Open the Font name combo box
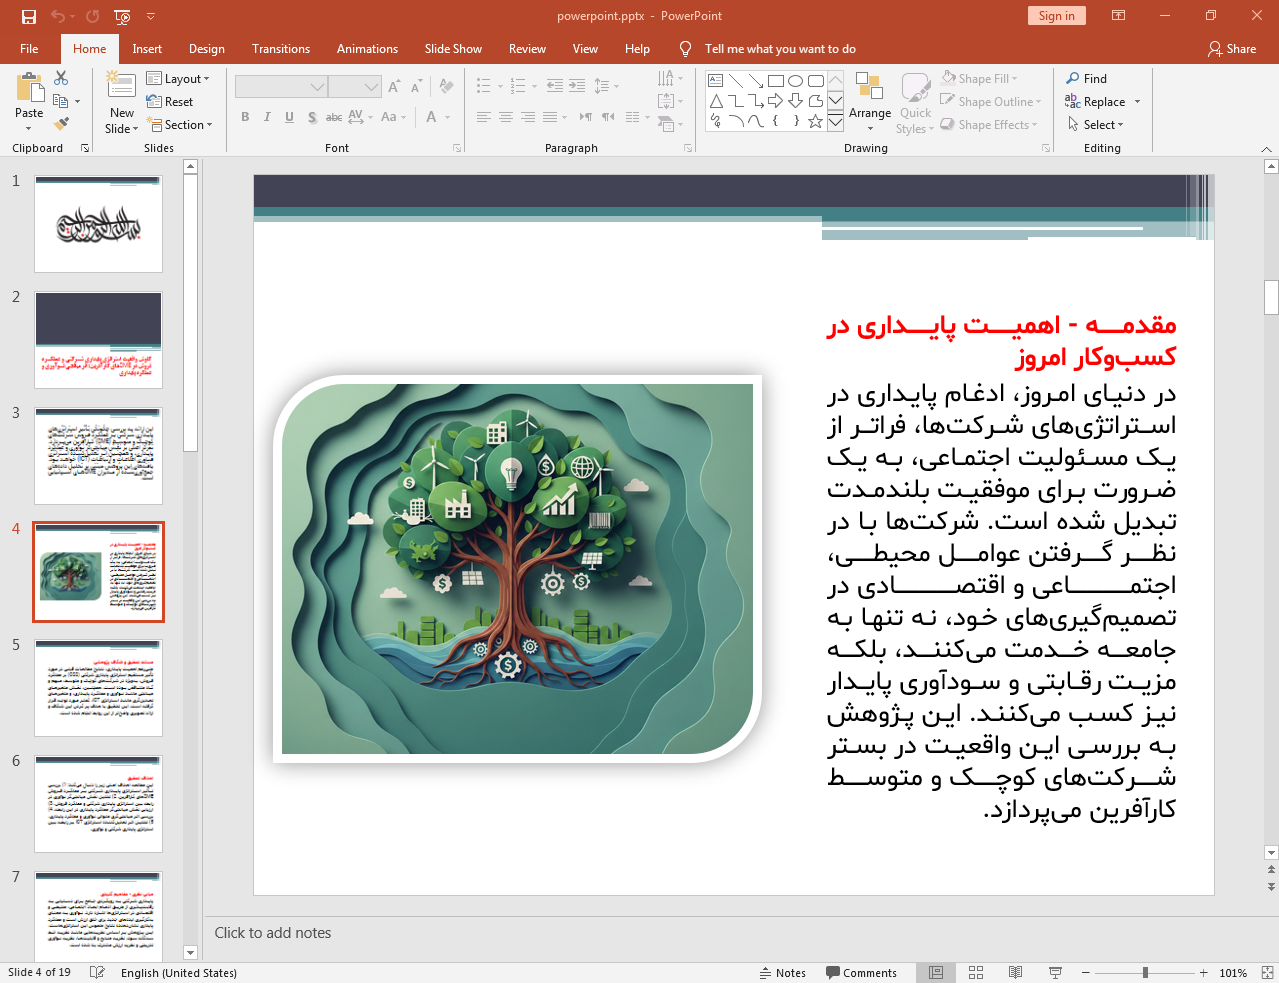 point(281,87)
